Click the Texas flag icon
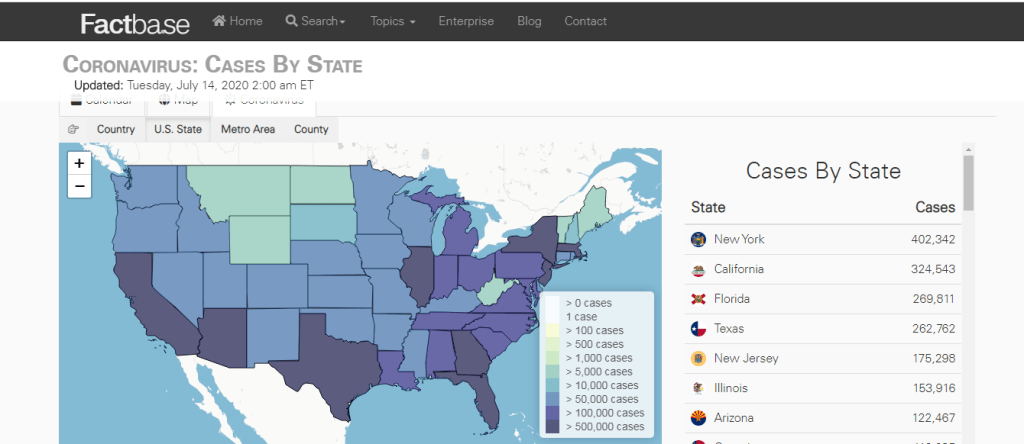This screenshot has height=444, width=1024. click(x=698, y=328)
